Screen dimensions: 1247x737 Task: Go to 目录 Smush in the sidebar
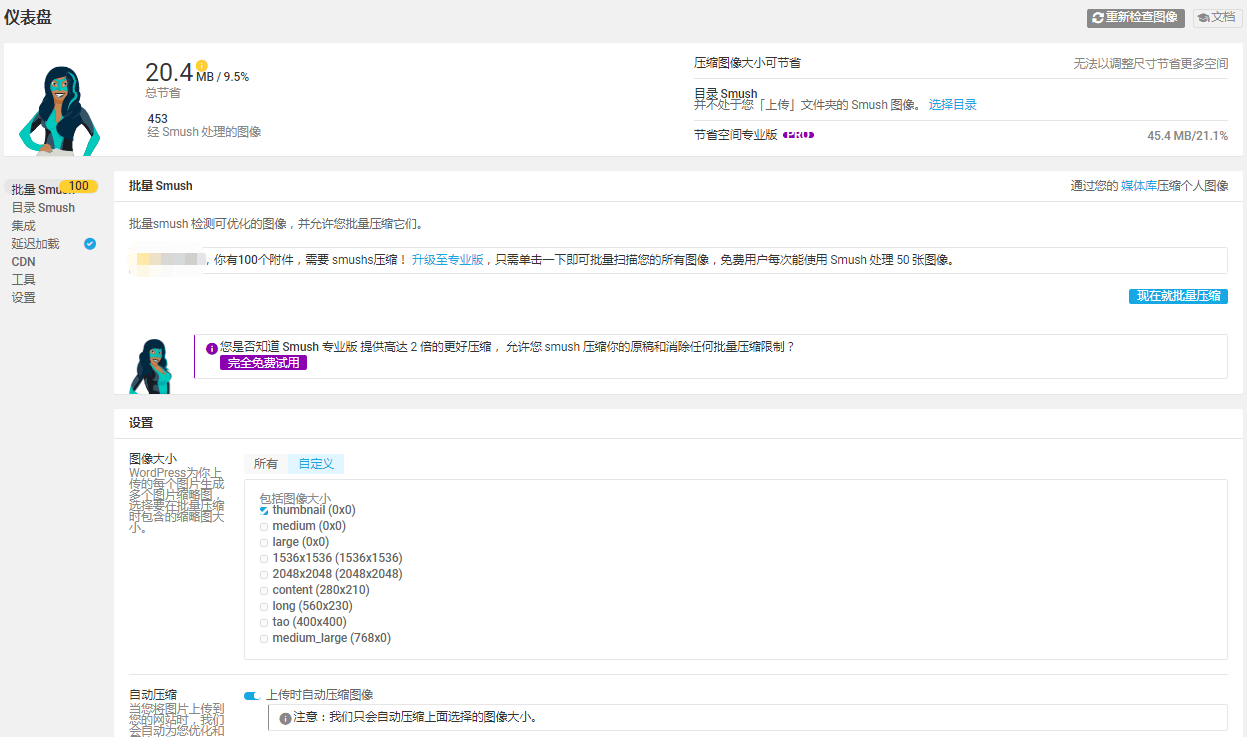pyautogui.click(x=43, y=208)
